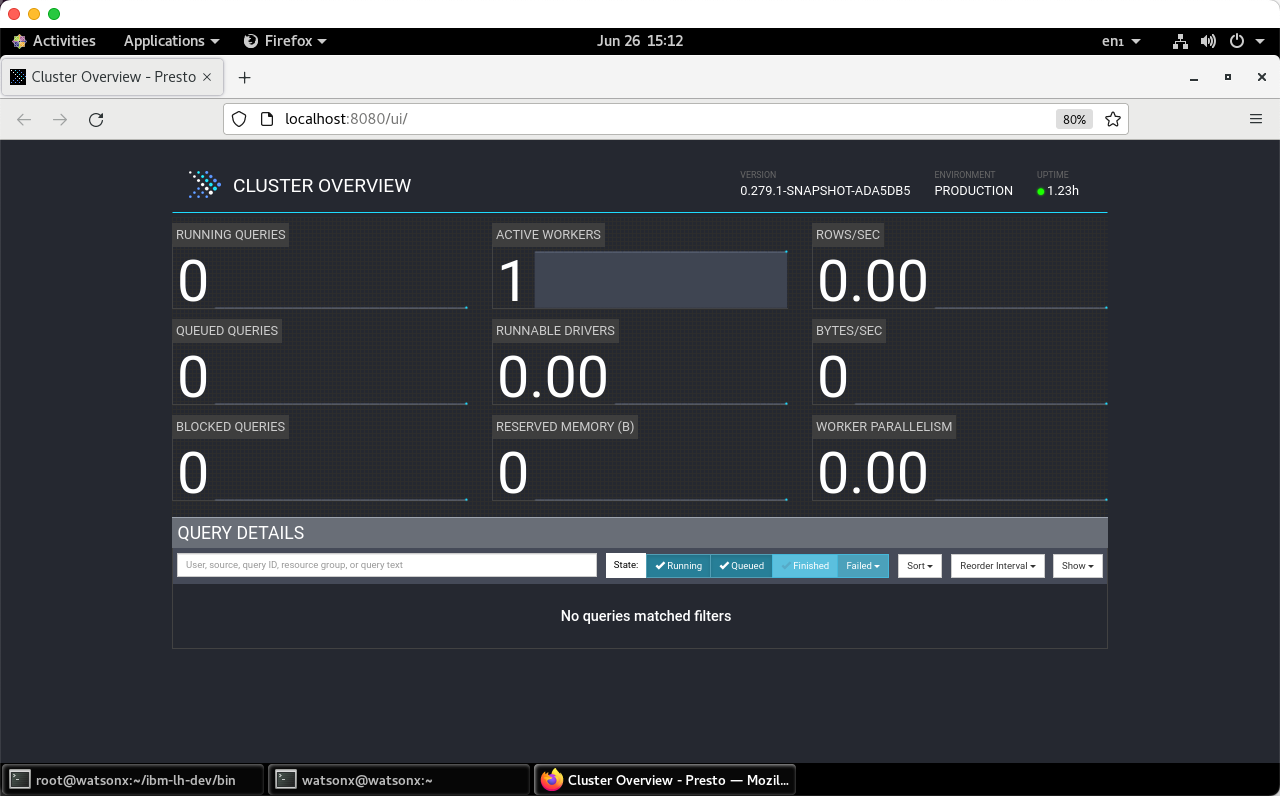Viewport: 1280px width, 796px height.
Task: Switch to root@watsonx terminal window
Action: click(133, 780)
